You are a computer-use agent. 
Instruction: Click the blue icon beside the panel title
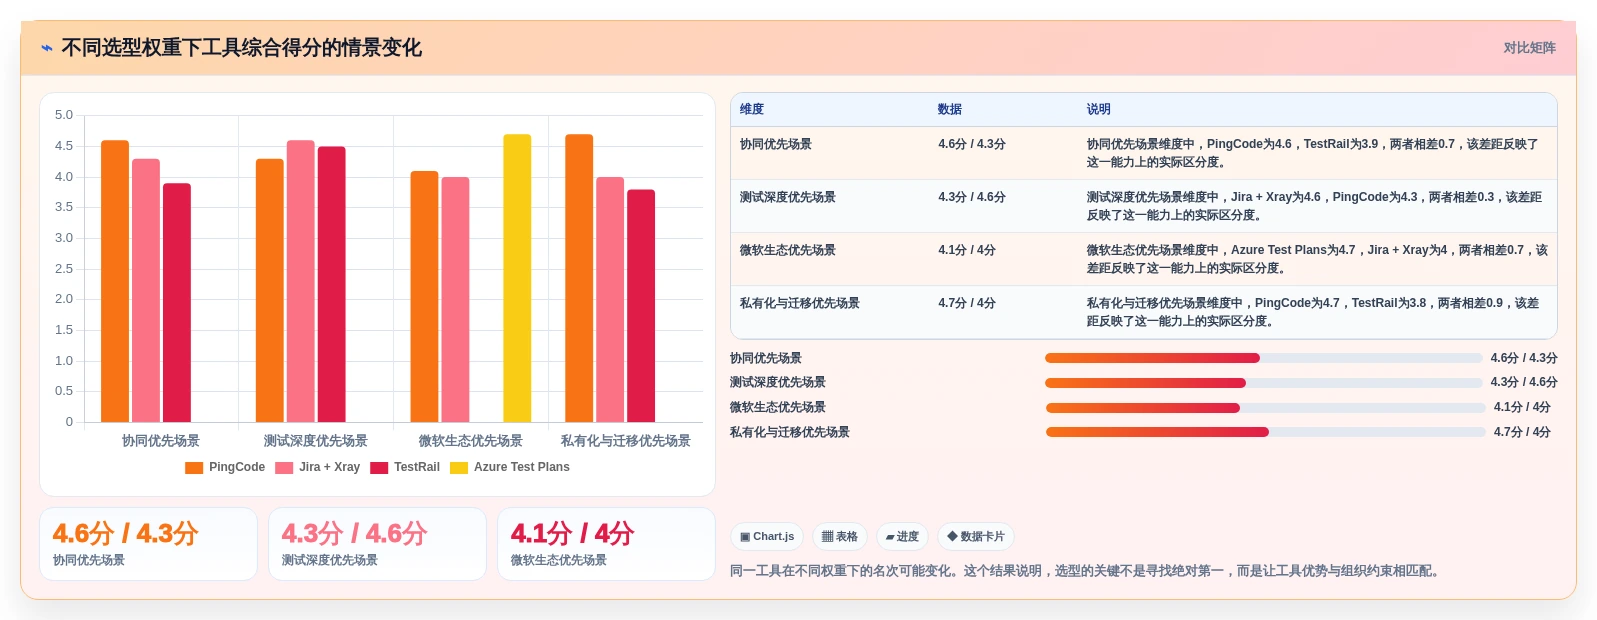pos(47,48)
